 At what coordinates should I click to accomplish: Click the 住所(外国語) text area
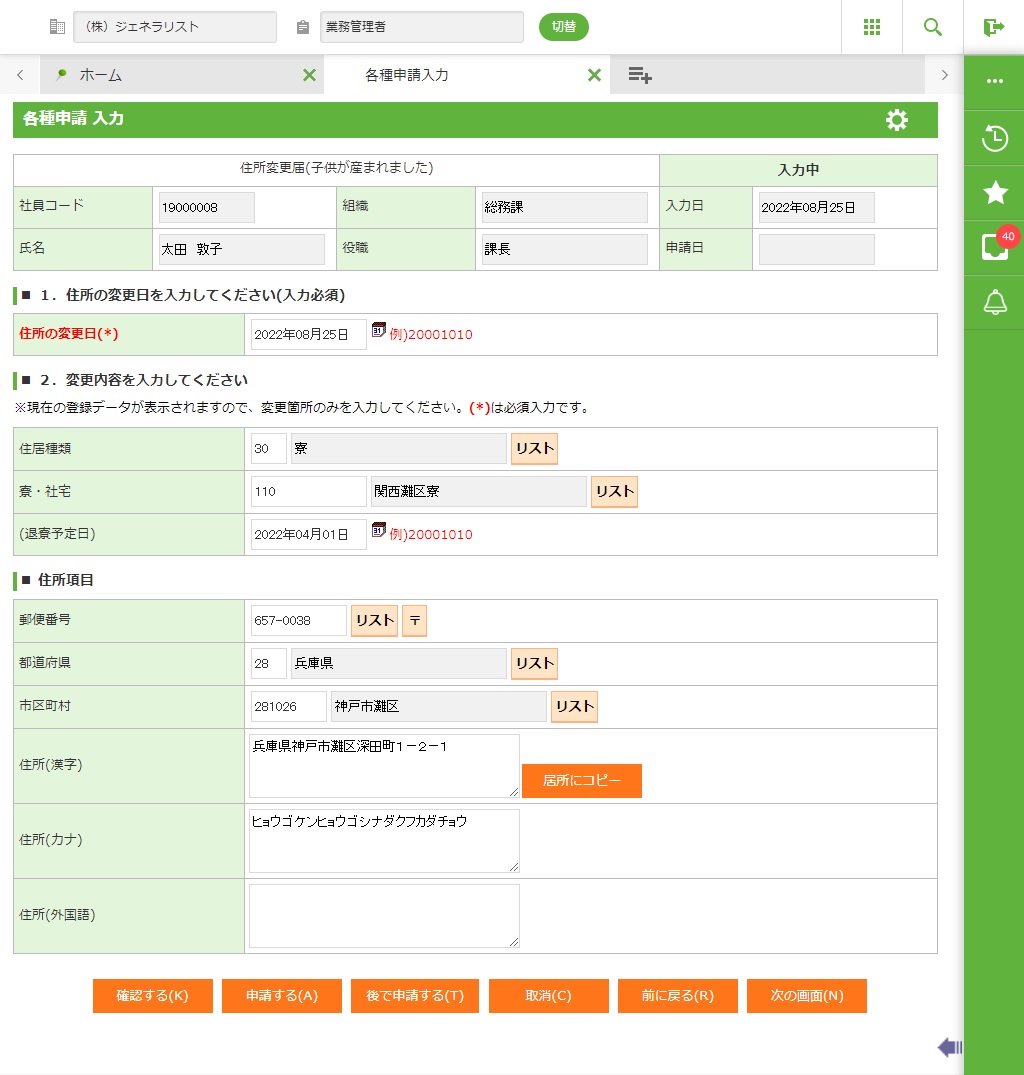384,915
